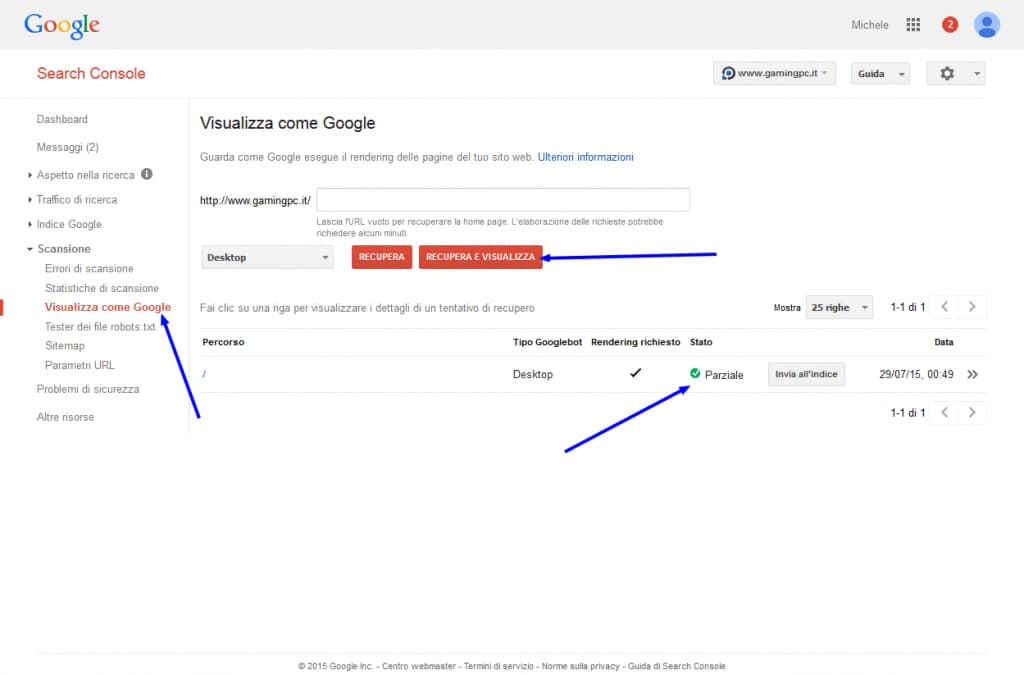Open Problemi di sicurezza
Viewport: 1024px width, 675px height.
88,389
